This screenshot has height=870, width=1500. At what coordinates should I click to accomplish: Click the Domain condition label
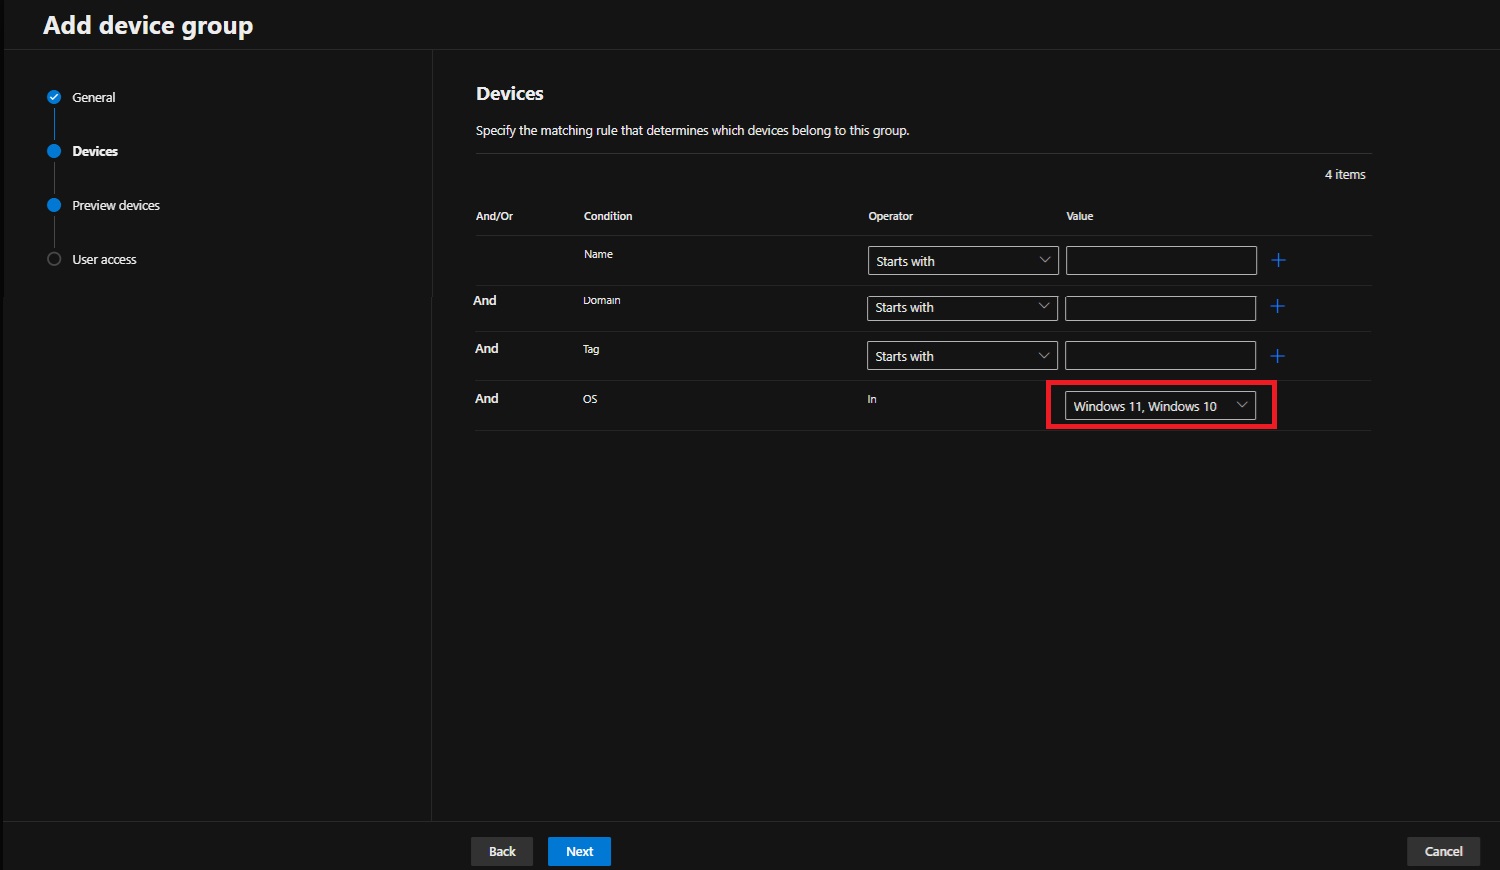602,300
